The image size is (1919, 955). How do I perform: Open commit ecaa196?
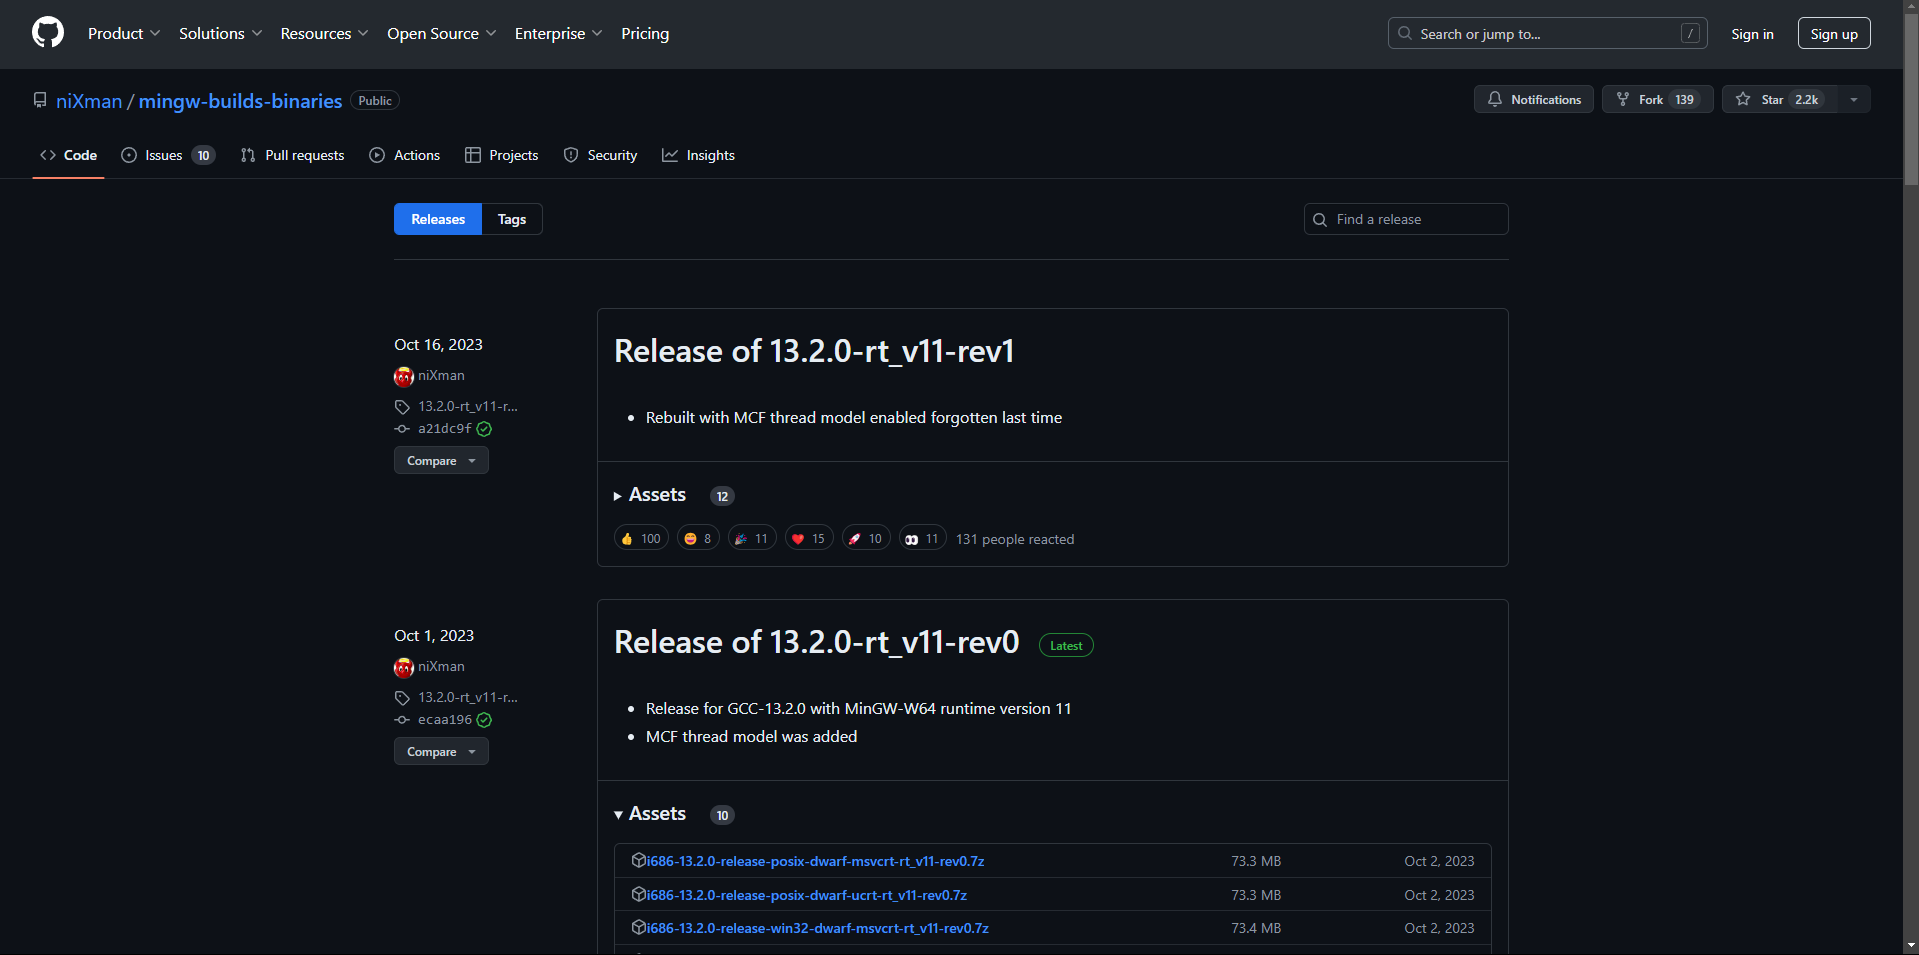(x=444, y=719)
